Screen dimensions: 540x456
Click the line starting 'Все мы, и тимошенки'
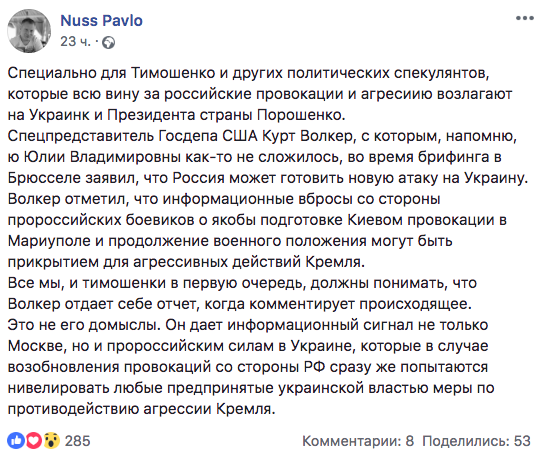242,283
